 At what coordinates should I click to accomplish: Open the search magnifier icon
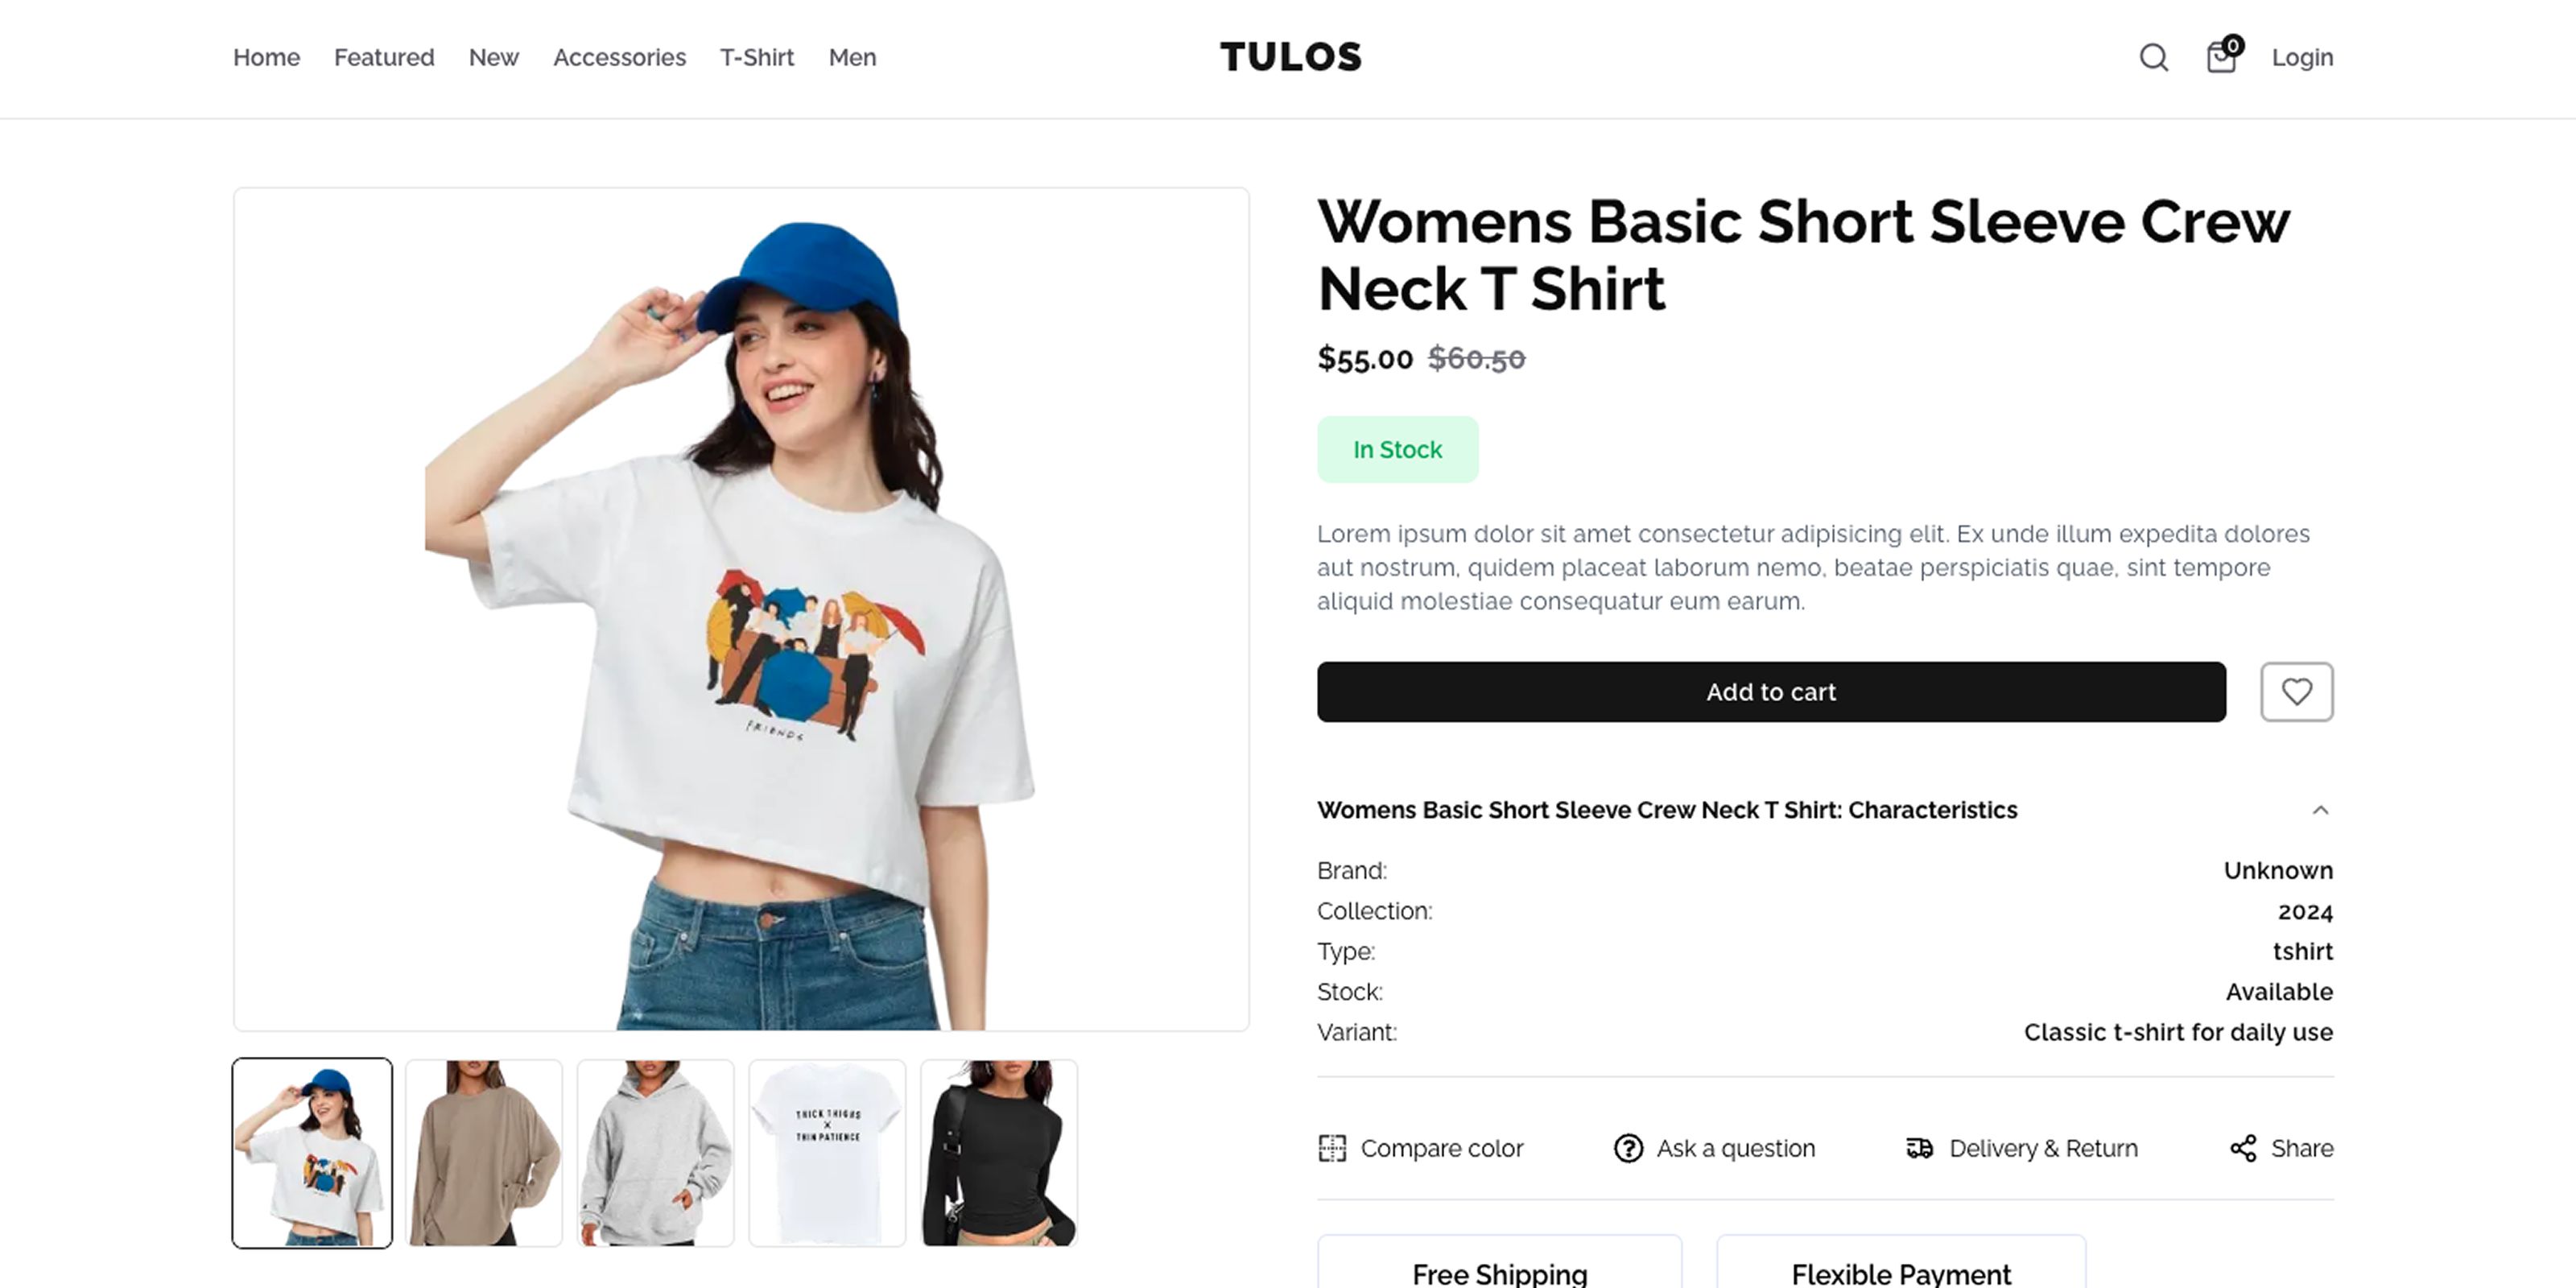pyautogui.click(x=2153, y=58)
